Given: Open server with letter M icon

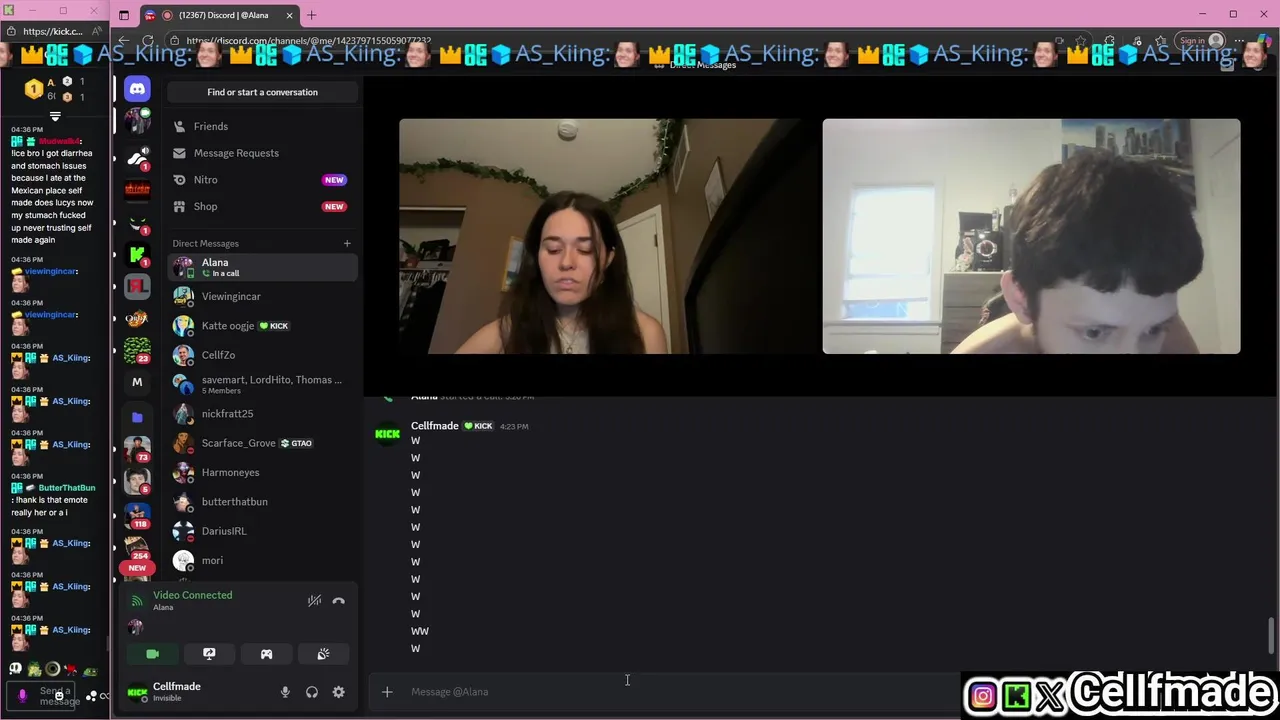Looking at the screenshot, I should pos(137,382).
